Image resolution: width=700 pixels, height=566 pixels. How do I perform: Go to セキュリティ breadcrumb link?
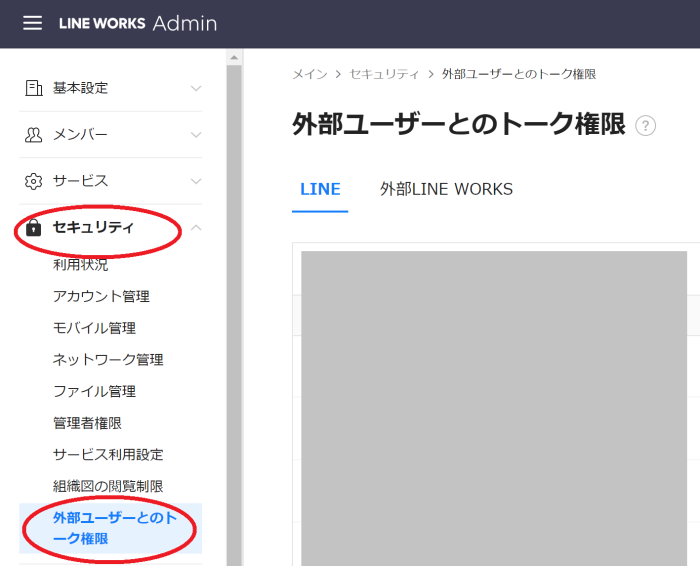point(384,74)
